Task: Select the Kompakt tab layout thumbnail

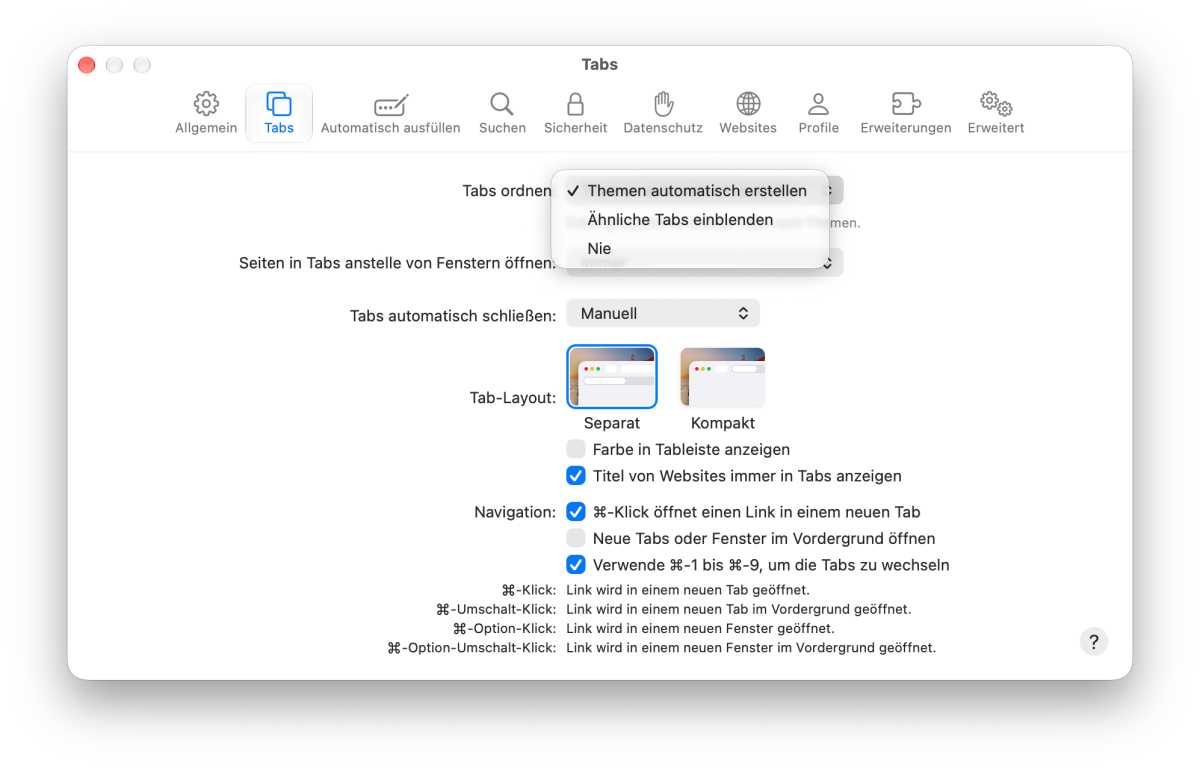Action: tap(723, 377)
